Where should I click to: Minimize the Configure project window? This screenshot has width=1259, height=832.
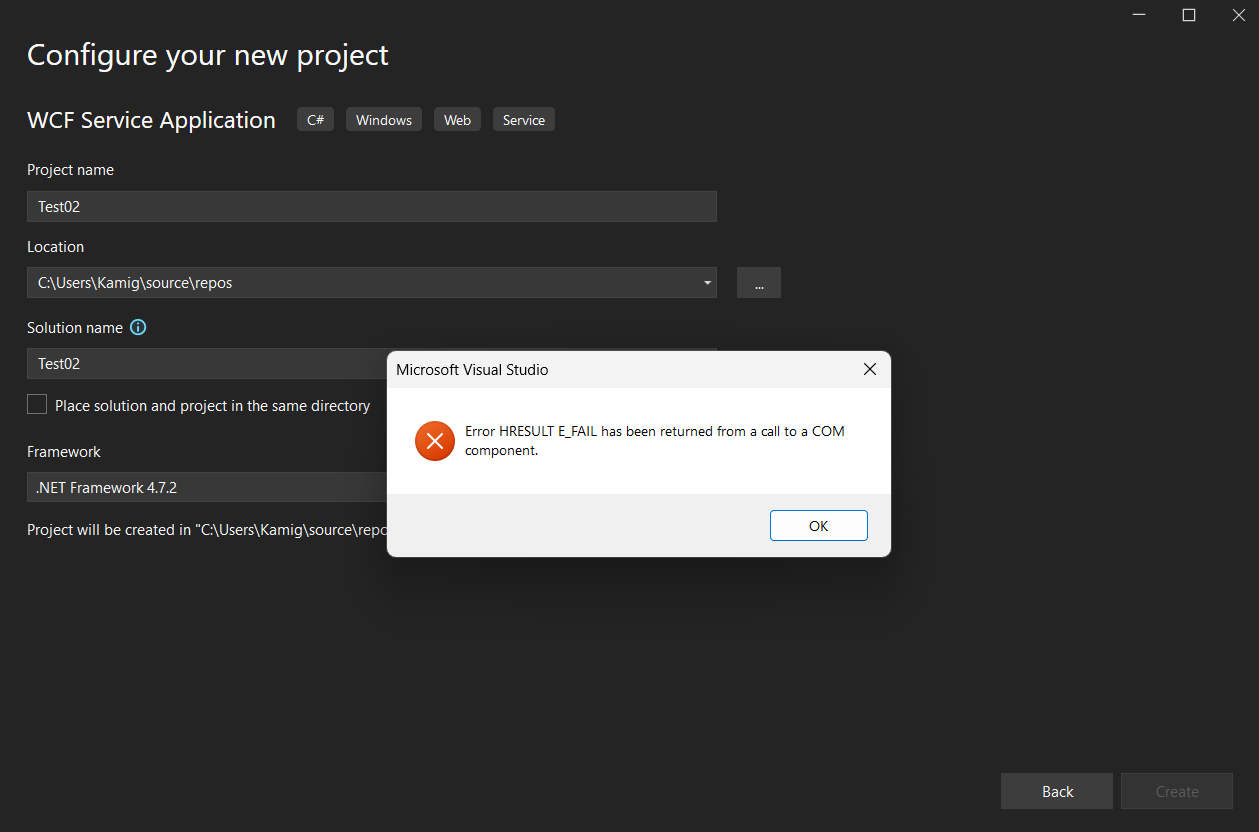(1139, 15)
